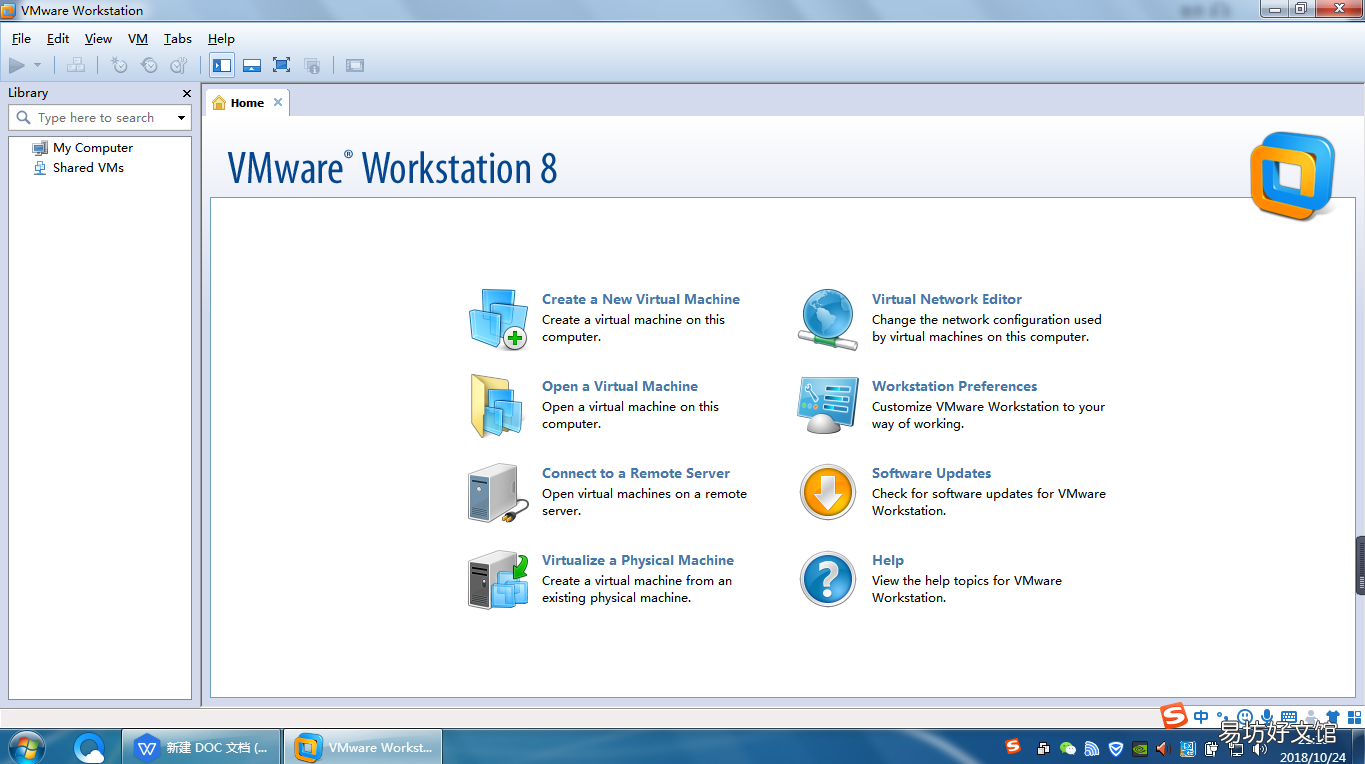Click the VMware Workstation taskbar button
The image size is (1365, 764).
pos(363,747)
